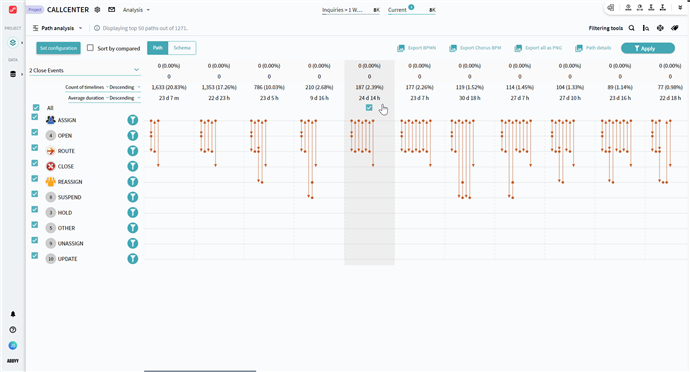Filter by ASSIGN event funnel icon
The height and width of the screenshot is (372, 690).
click(132, 120)
